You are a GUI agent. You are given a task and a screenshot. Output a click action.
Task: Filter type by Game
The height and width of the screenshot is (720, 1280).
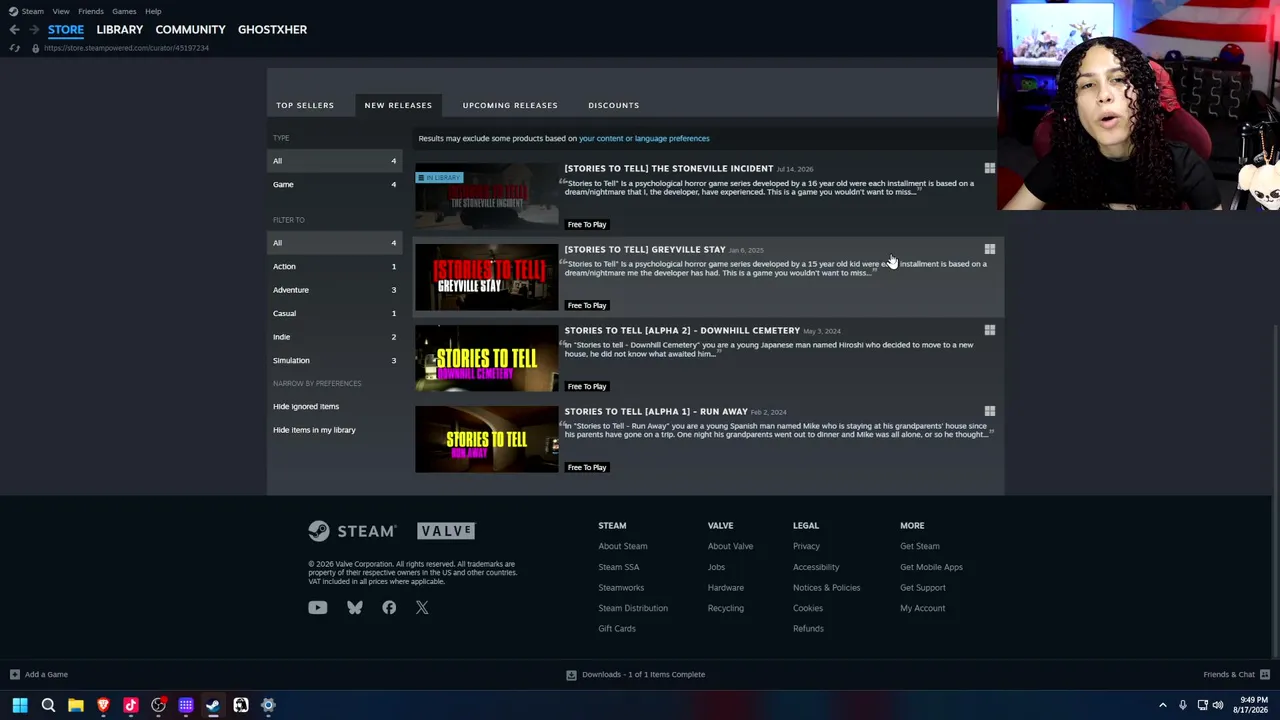[334, 184]
